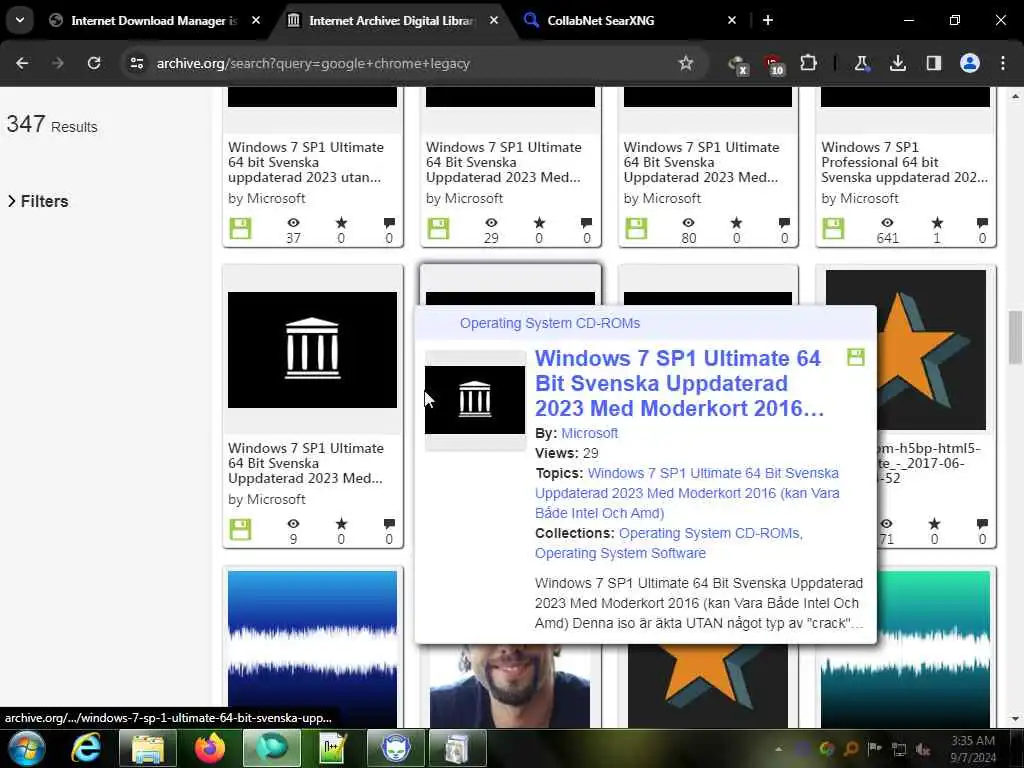
Task: Expand the Filters section
Action: [38, 201]
